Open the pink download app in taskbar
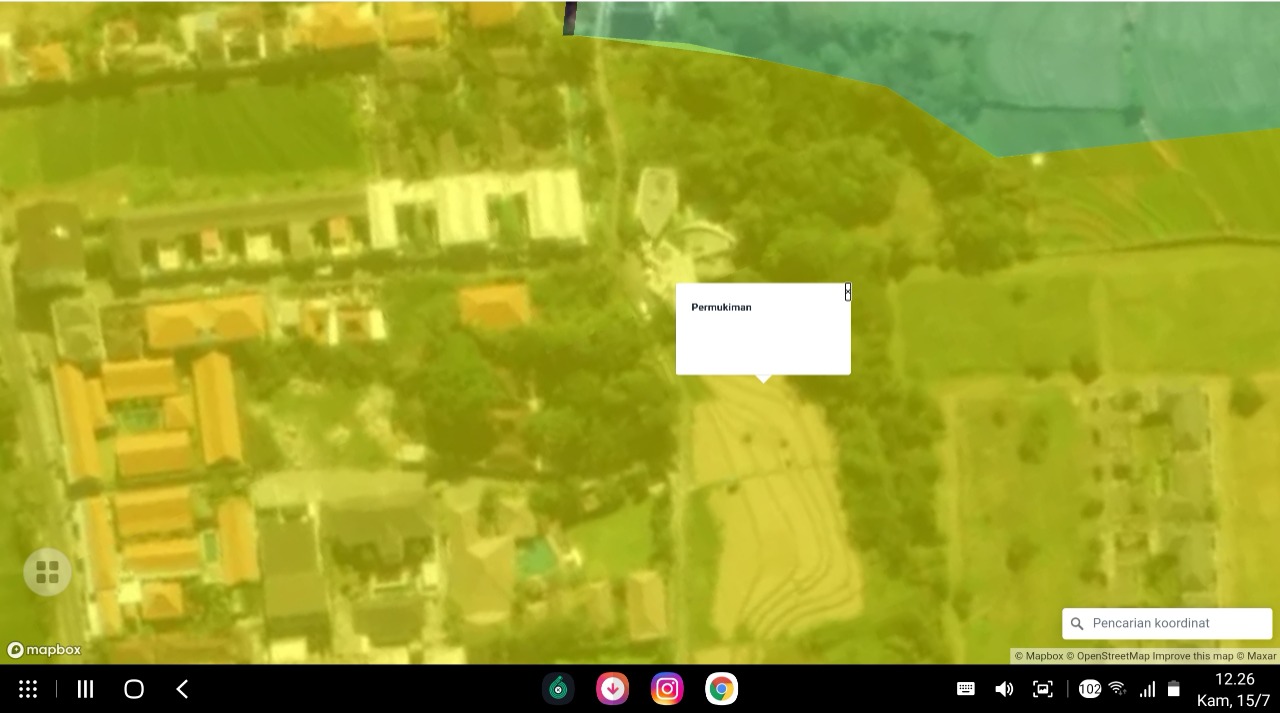This screenshot has height=713, width=1280. click(x=612, y=689)
